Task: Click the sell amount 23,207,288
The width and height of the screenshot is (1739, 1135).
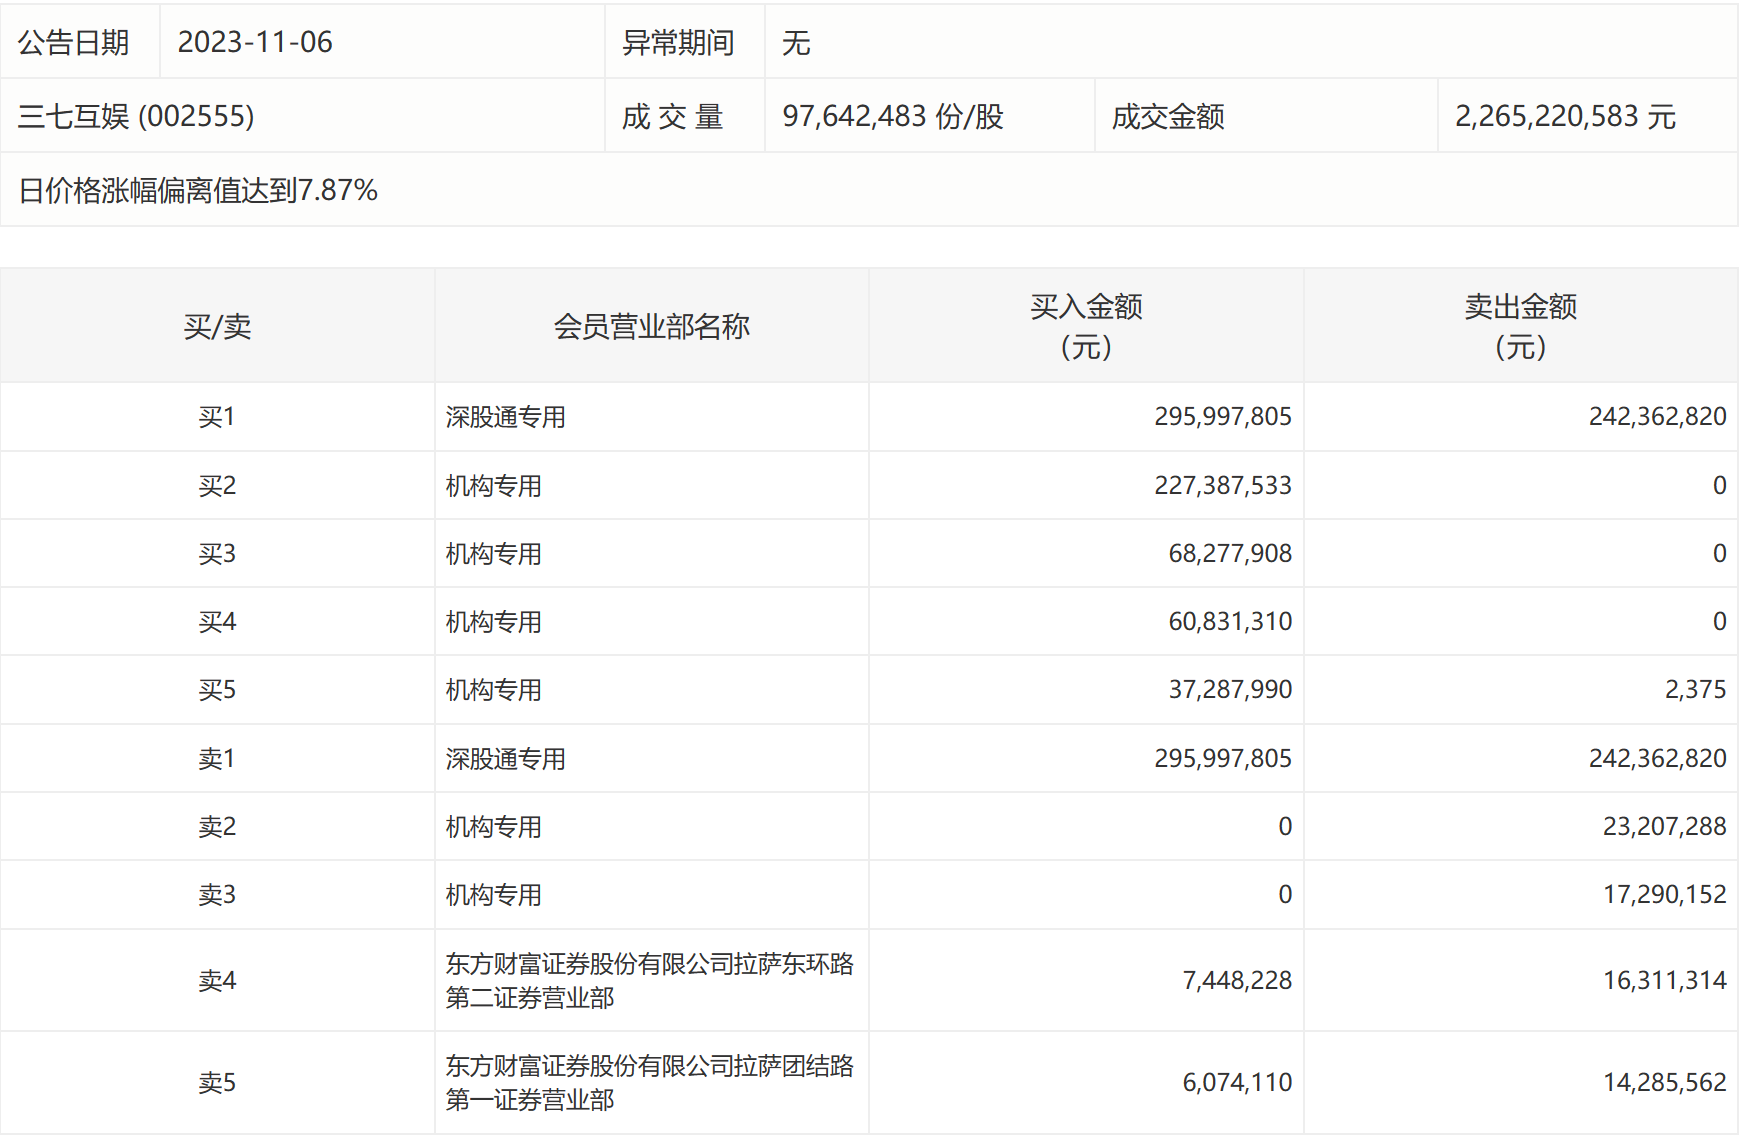Action: [x=1664, y=826]
